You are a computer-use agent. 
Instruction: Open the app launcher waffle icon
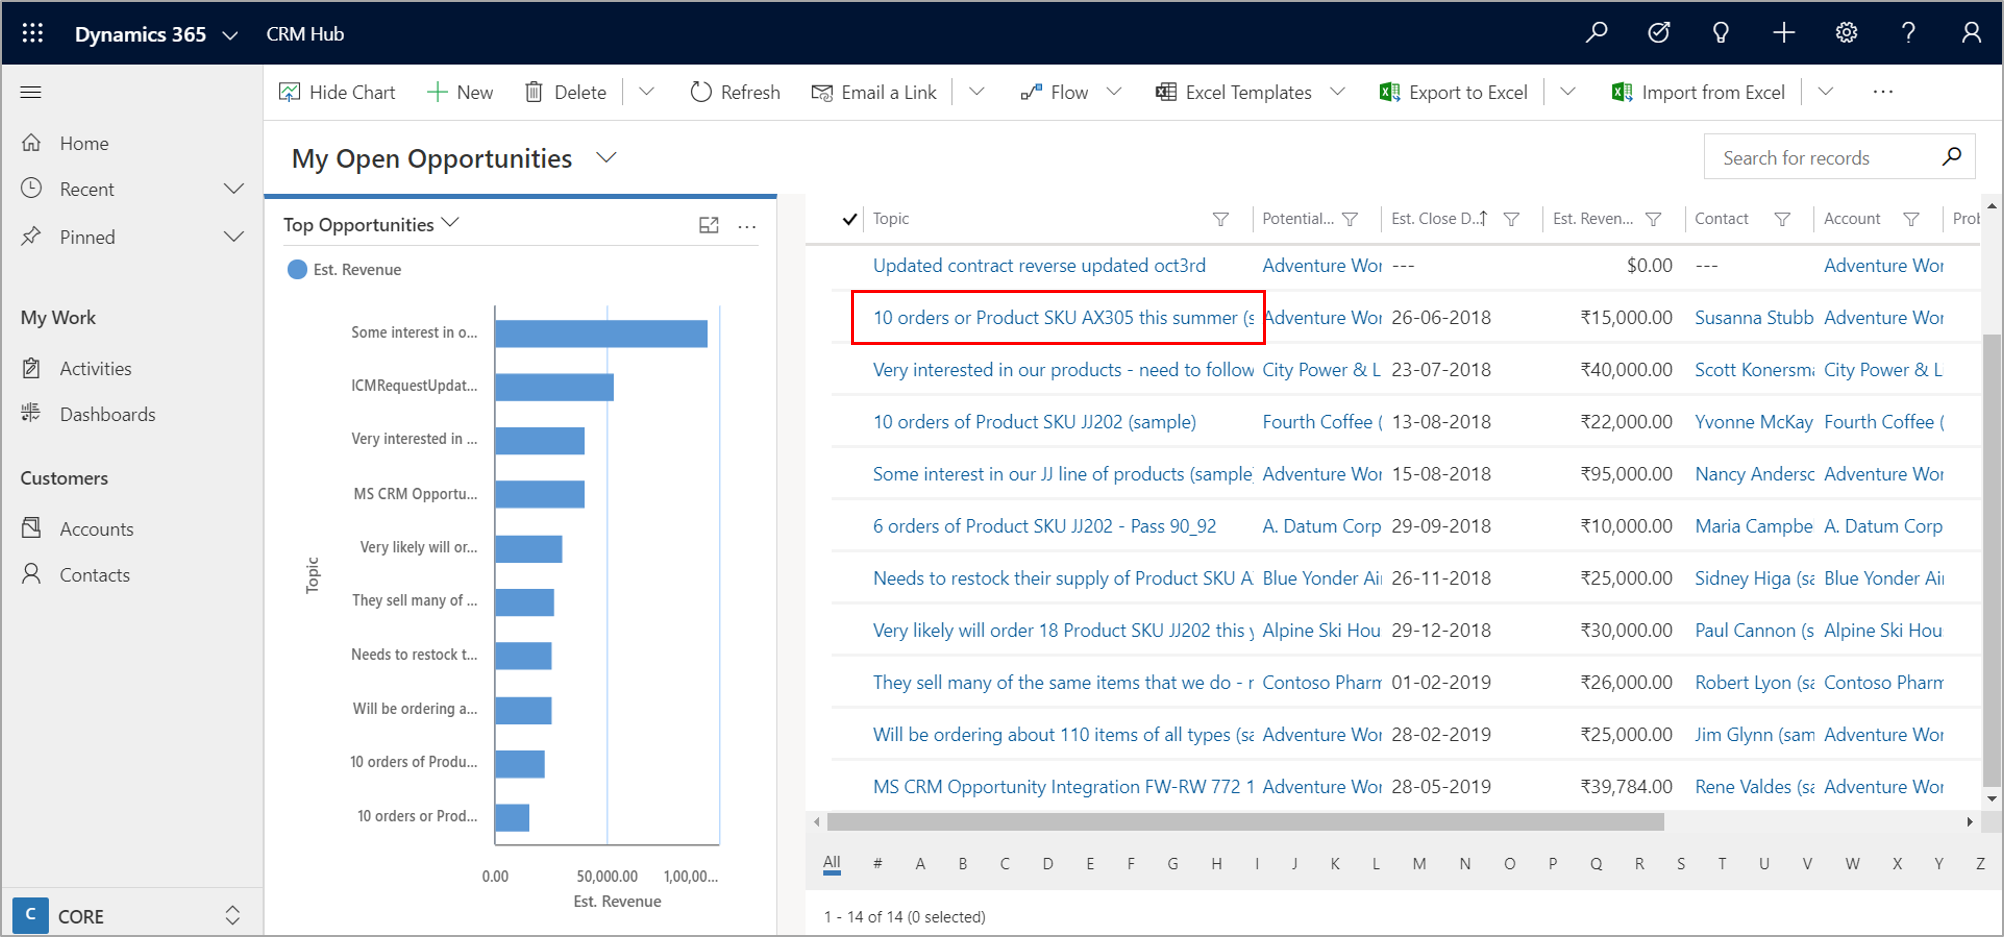(32, 33)
